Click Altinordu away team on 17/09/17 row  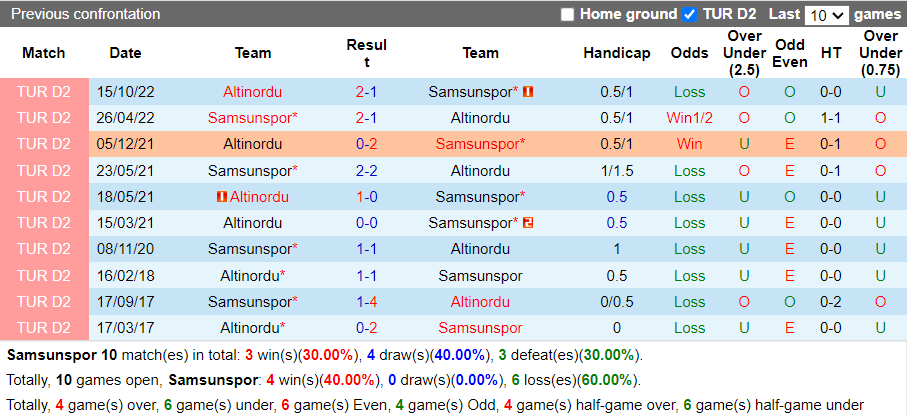coord(480,302)
